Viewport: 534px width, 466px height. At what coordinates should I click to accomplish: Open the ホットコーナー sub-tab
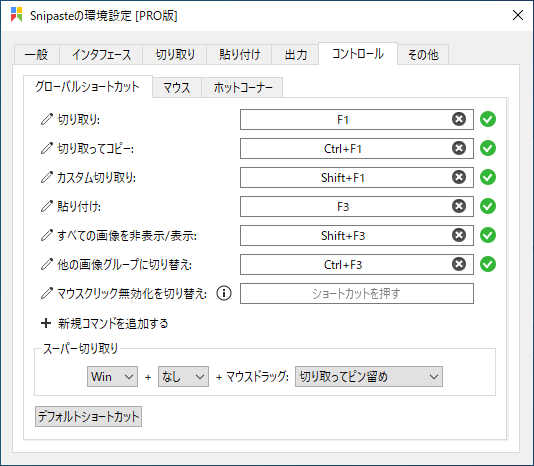tap(242, 88)
